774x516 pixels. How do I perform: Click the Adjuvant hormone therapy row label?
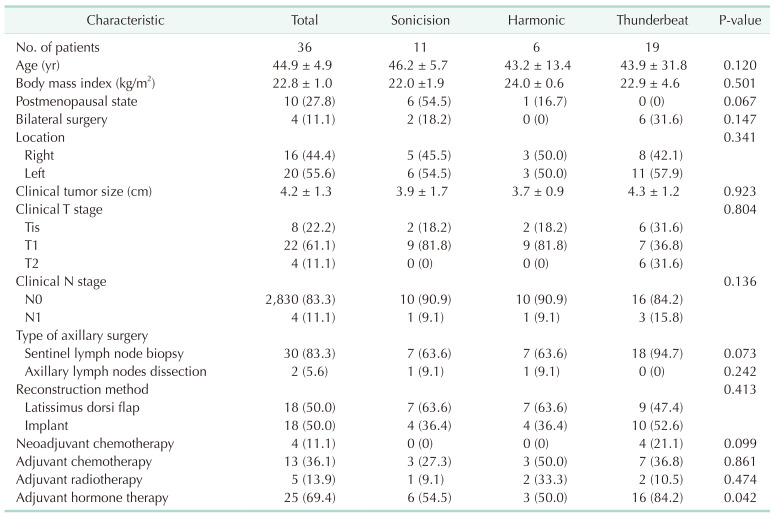pyautogui.click(x=90, y=497)
